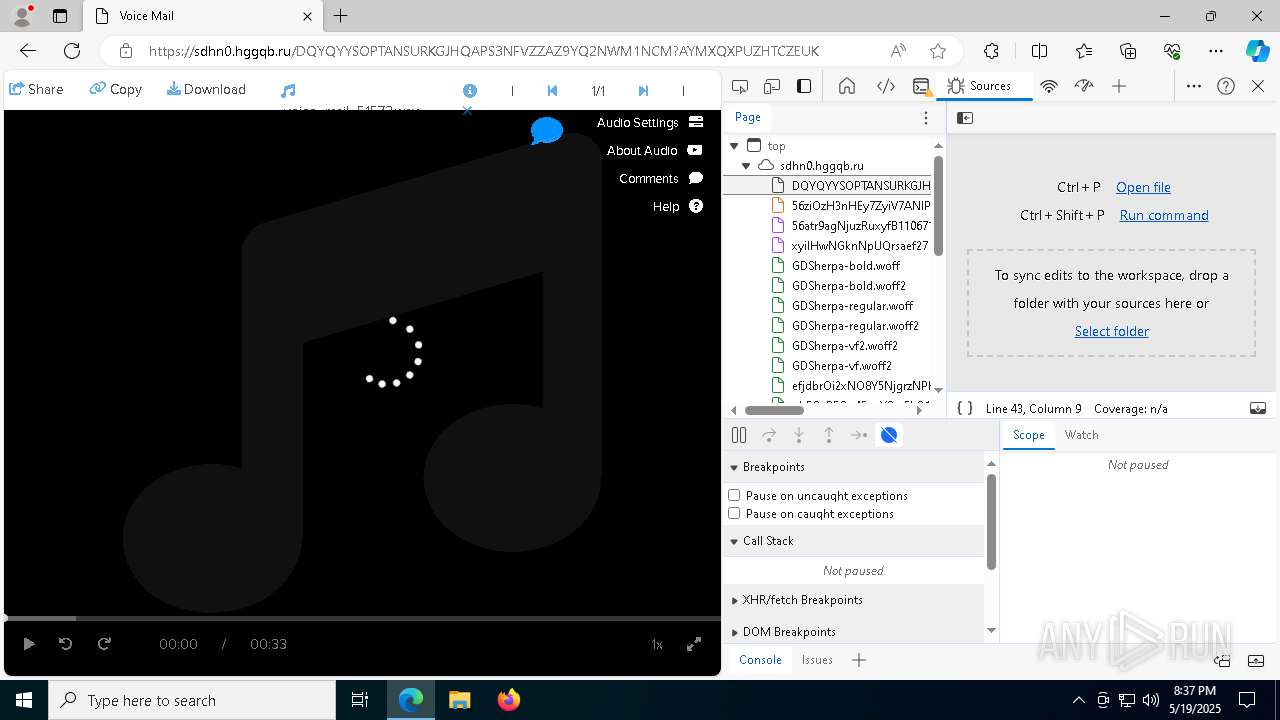Open the blue info icon
The height and width of the screenshot is (720, 1280).
pyautogui.click(x=470, y=90)
